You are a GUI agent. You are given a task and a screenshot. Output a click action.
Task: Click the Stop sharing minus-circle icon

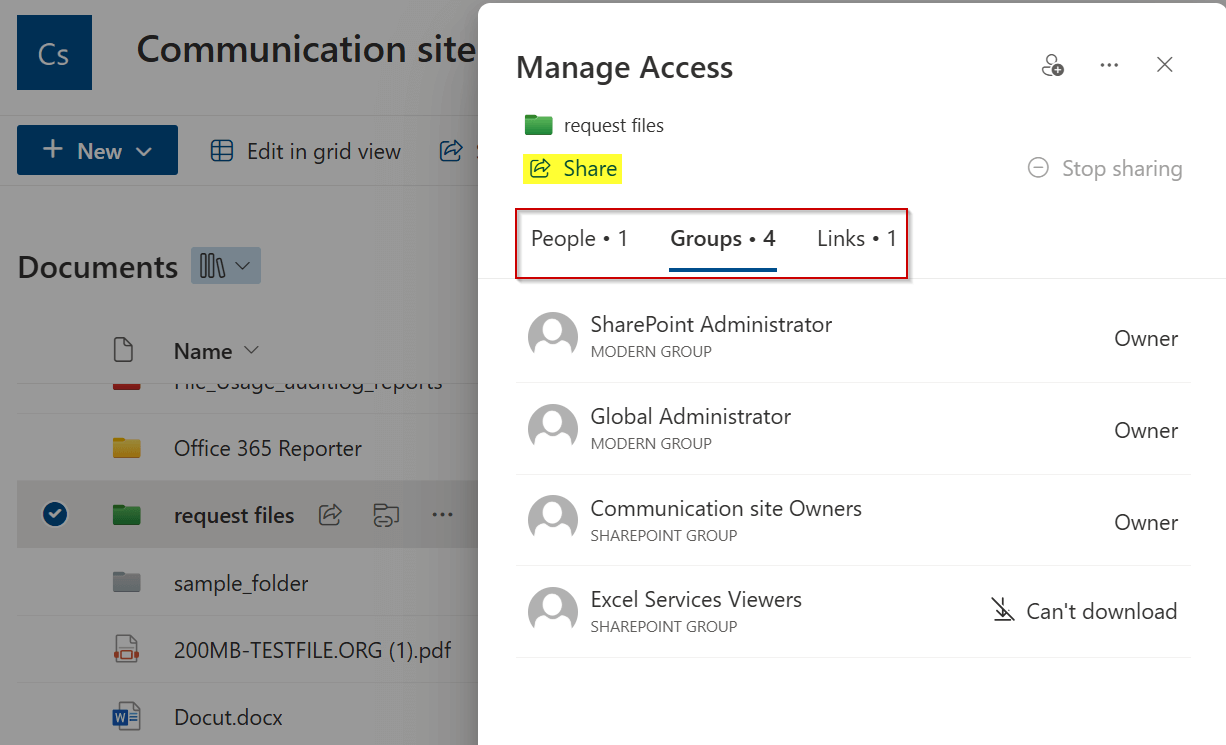pos(1038,168)
